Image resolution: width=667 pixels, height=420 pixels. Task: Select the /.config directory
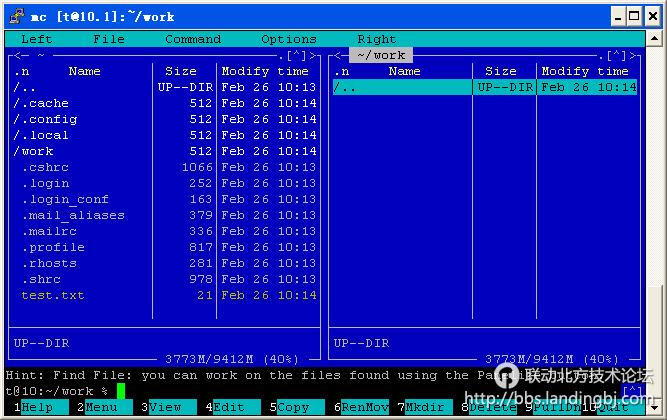46,119
